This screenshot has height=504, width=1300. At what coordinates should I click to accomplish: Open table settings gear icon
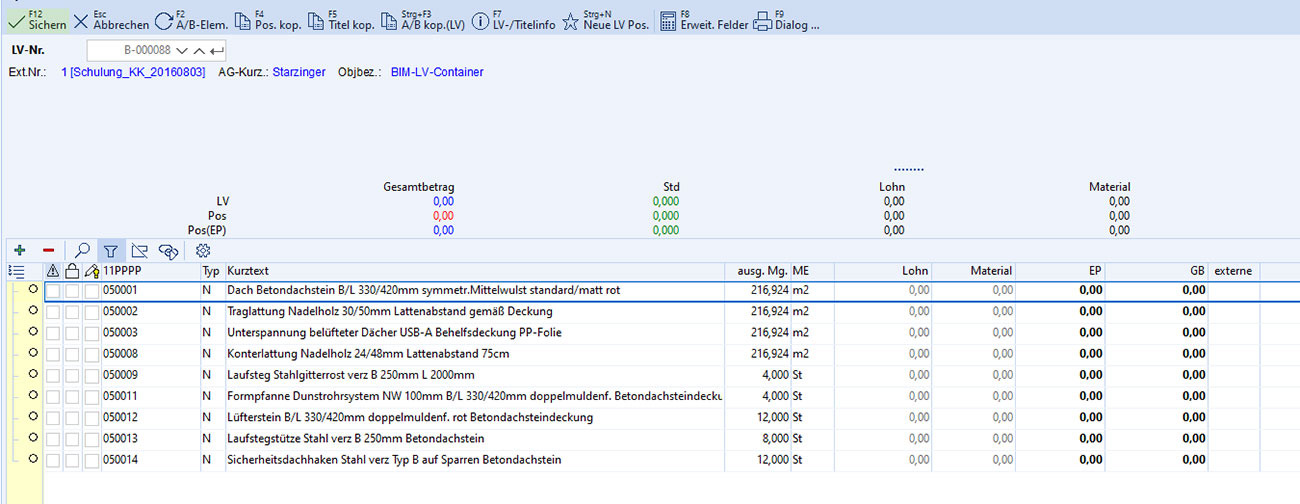coord(203,251)
